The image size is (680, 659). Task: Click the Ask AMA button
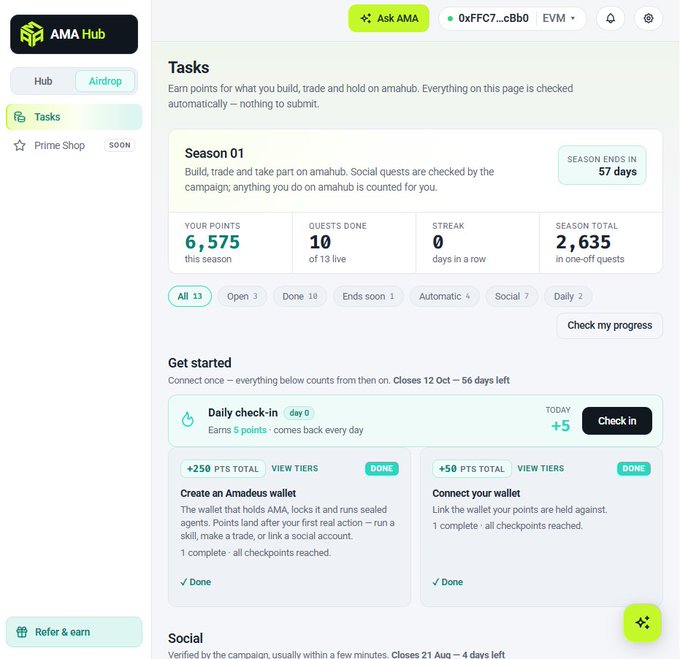[389, 18]
